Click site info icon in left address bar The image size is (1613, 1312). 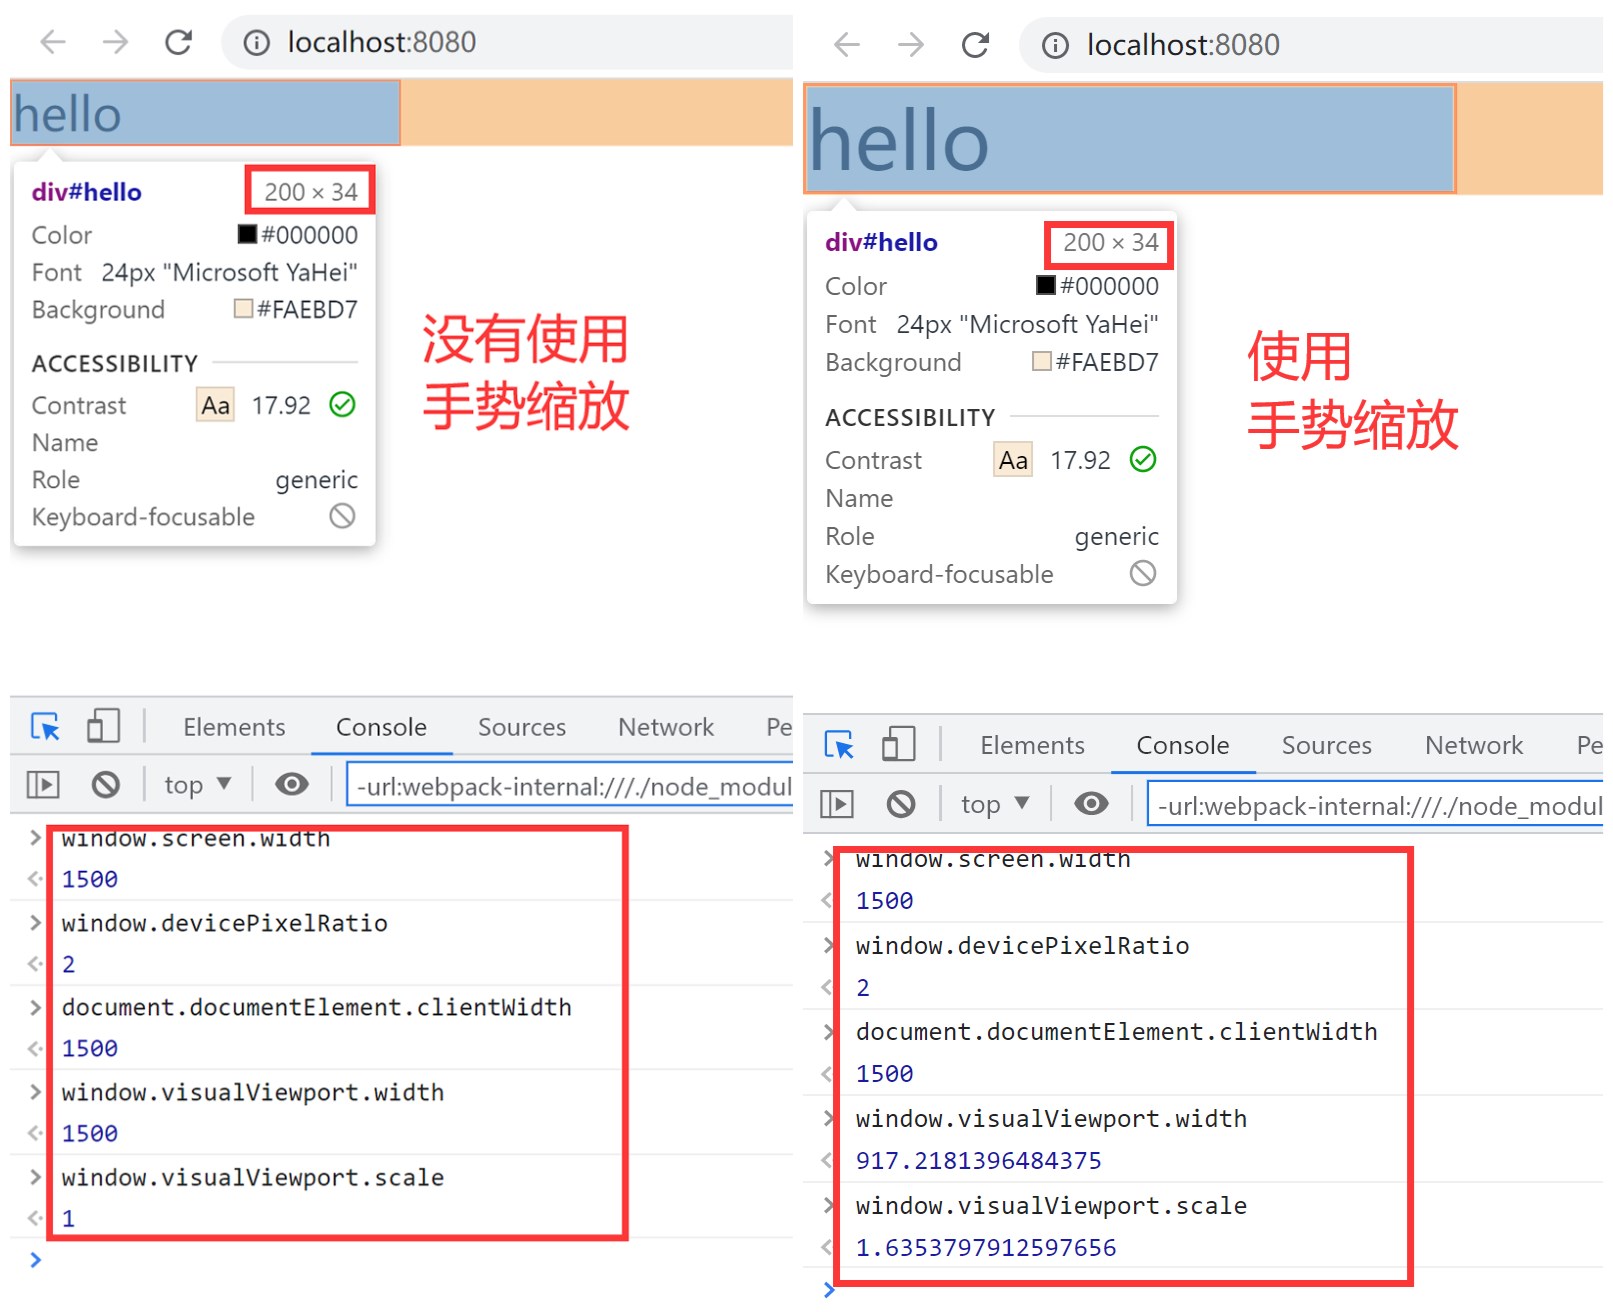tap(257, 43)
